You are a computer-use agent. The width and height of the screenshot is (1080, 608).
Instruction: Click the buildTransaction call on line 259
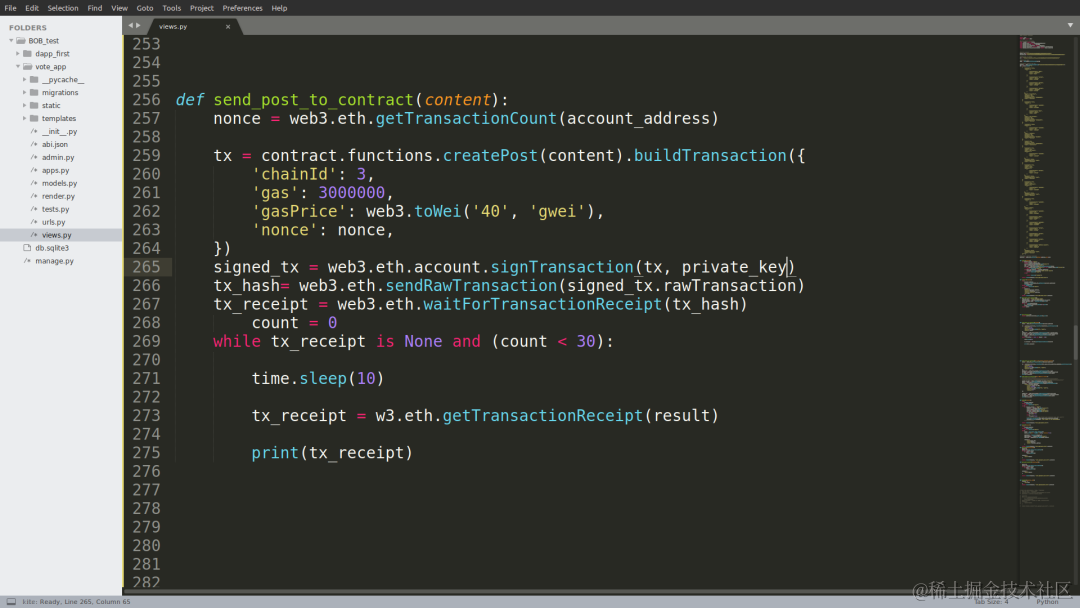click(710, 156)
